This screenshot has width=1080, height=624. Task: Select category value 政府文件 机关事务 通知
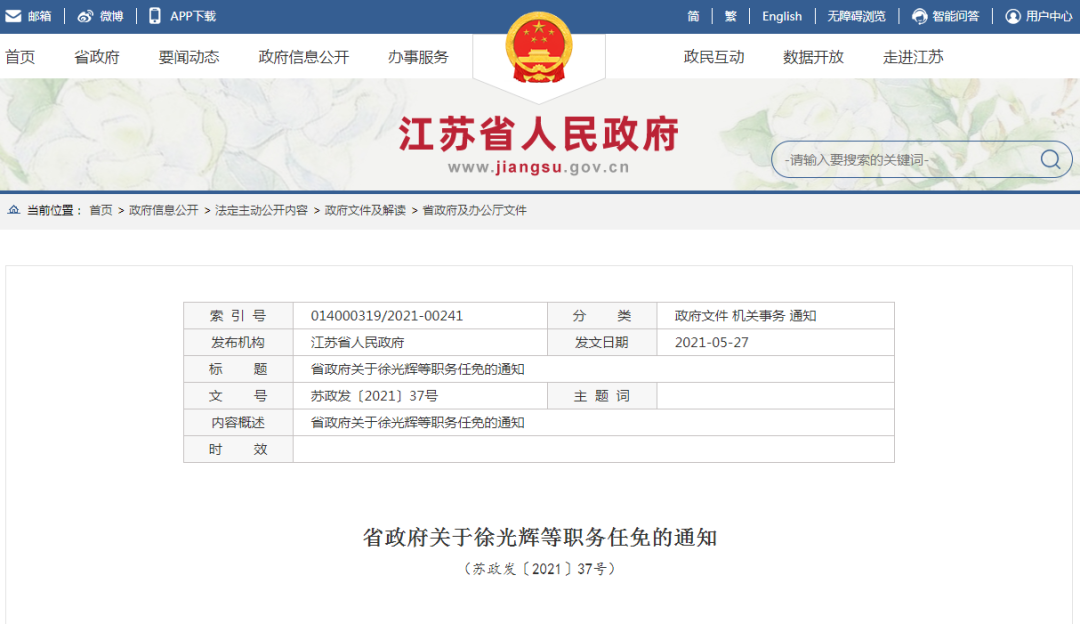coord(745,315)
